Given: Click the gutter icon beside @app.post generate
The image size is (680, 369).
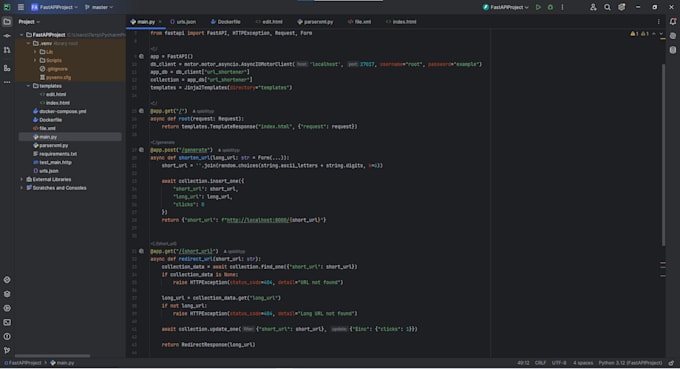Looking at the screenshot, I should (x=141, y=150).
